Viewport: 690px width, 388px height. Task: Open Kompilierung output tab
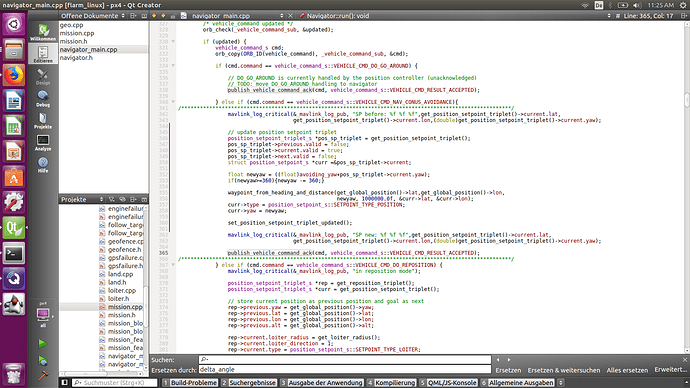click(x=391, y=383)
